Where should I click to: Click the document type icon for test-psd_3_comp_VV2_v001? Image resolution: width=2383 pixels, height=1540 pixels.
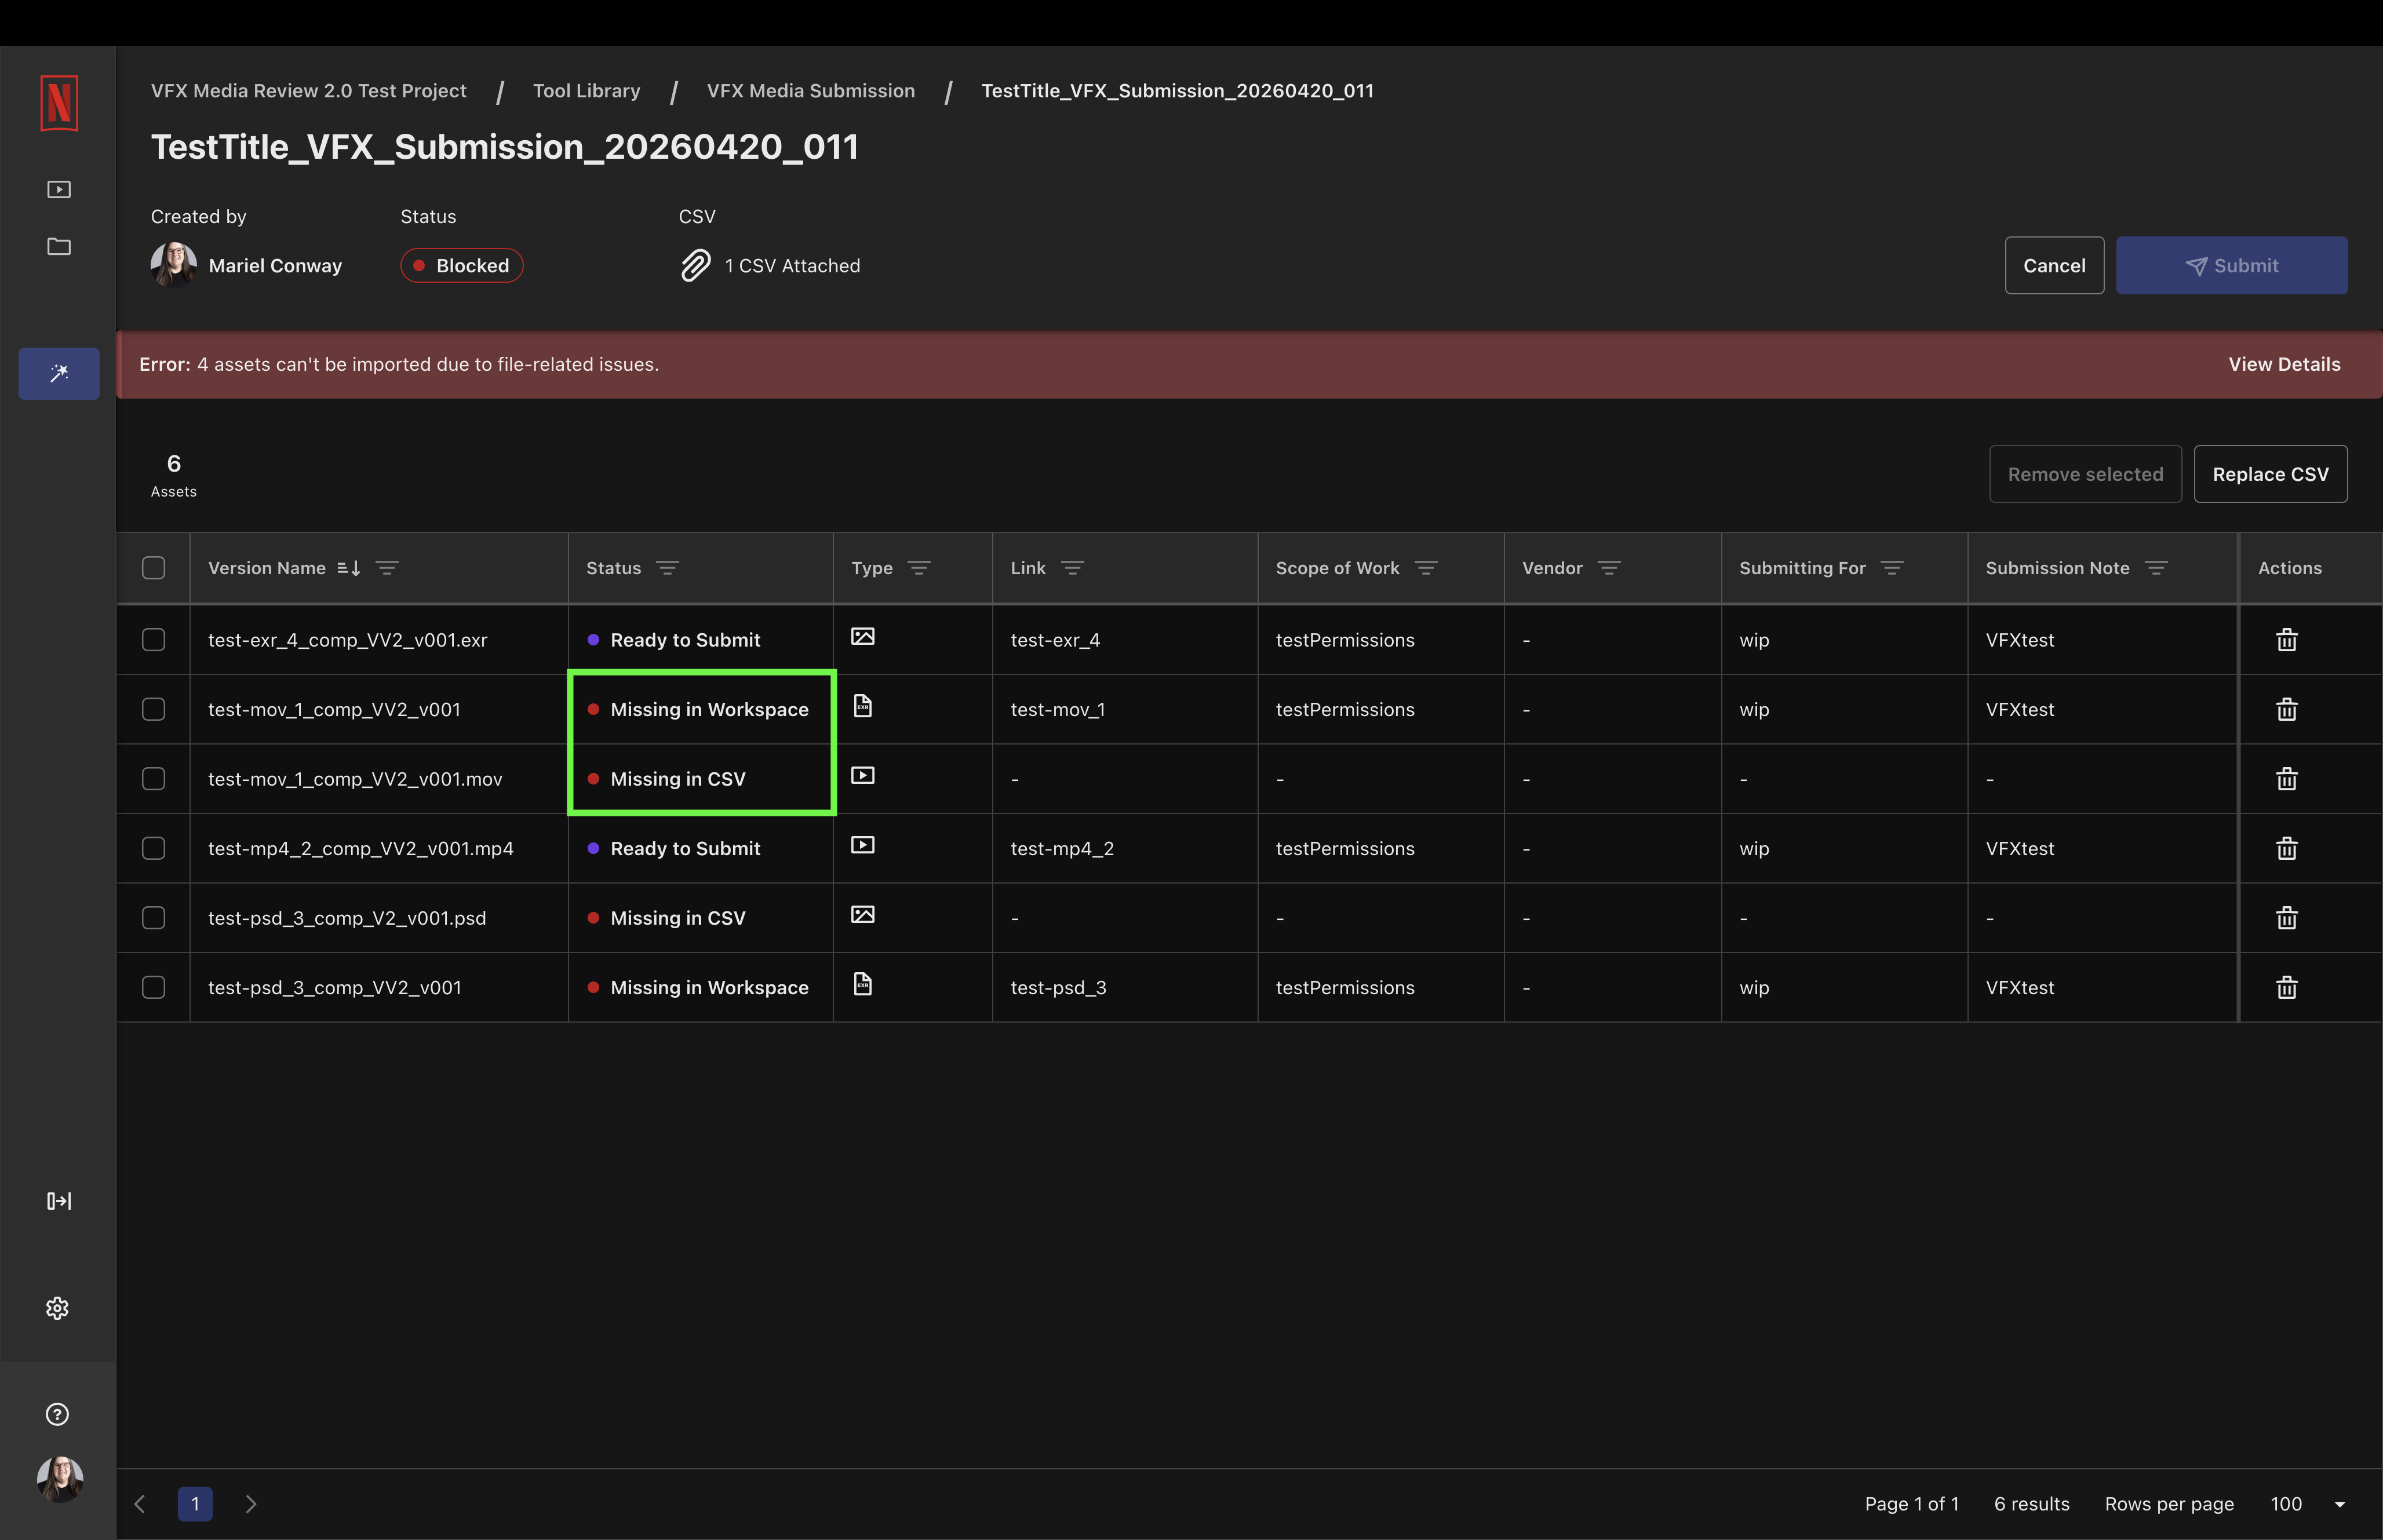pyautogui.click(x=863, y=984)
